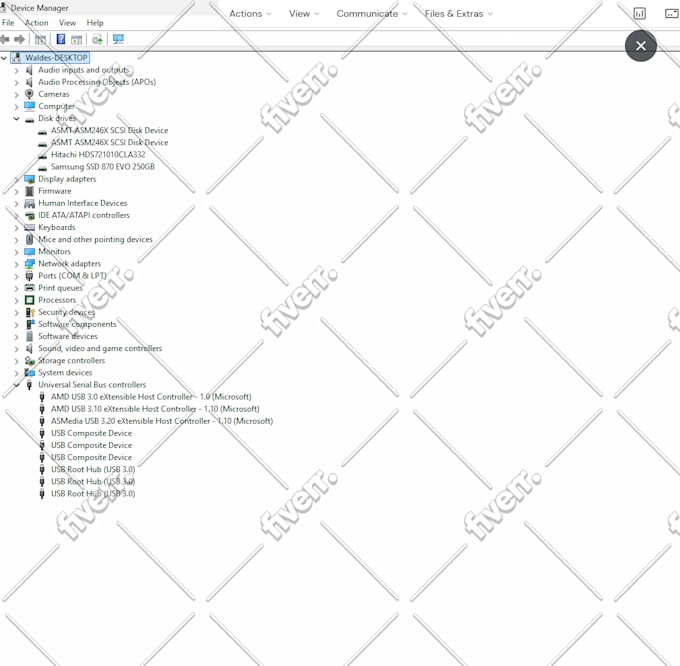Click the Mice and other pointing devices icon
This screenshot has width=680, height=666.
pos(29,239)
